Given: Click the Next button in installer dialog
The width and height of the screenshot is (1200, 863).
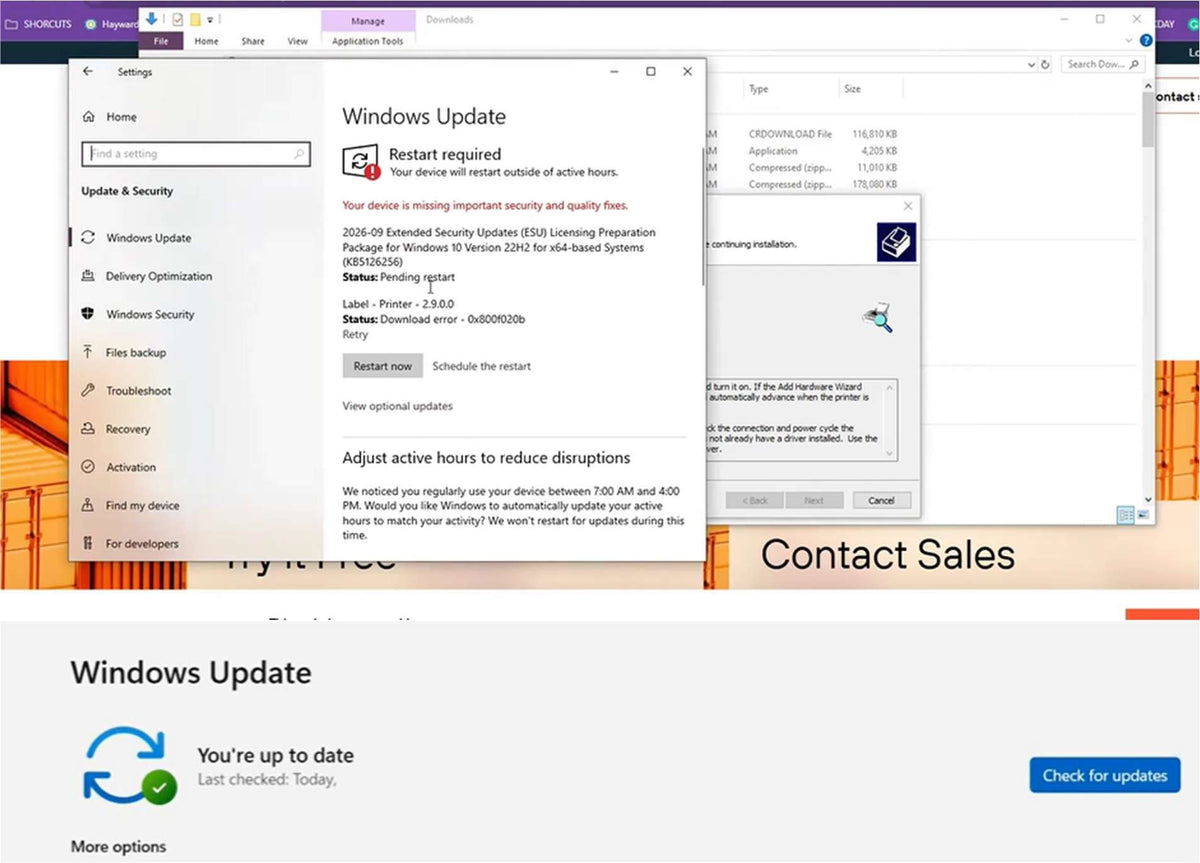Looking at the screenshot, I should [814, 500].
